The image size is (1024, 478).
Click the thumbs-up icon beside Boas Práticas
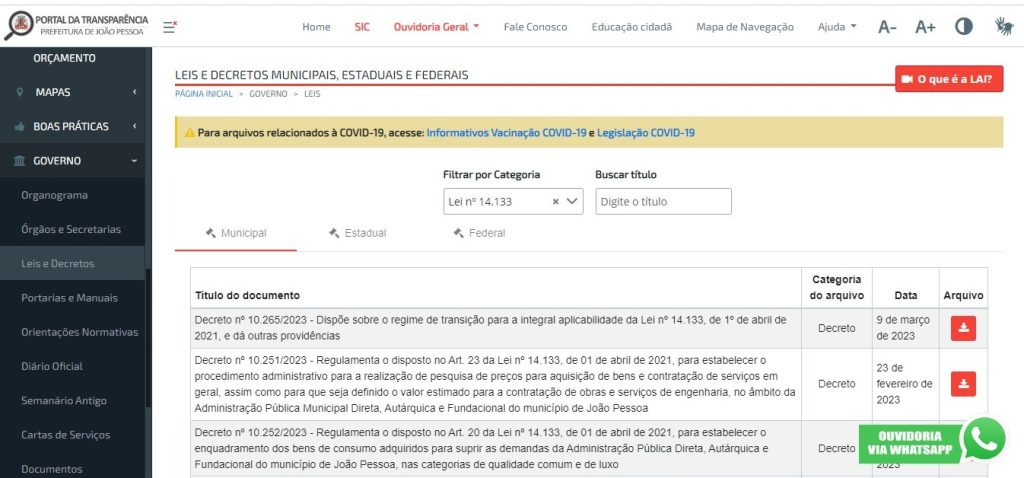(20, 126)
